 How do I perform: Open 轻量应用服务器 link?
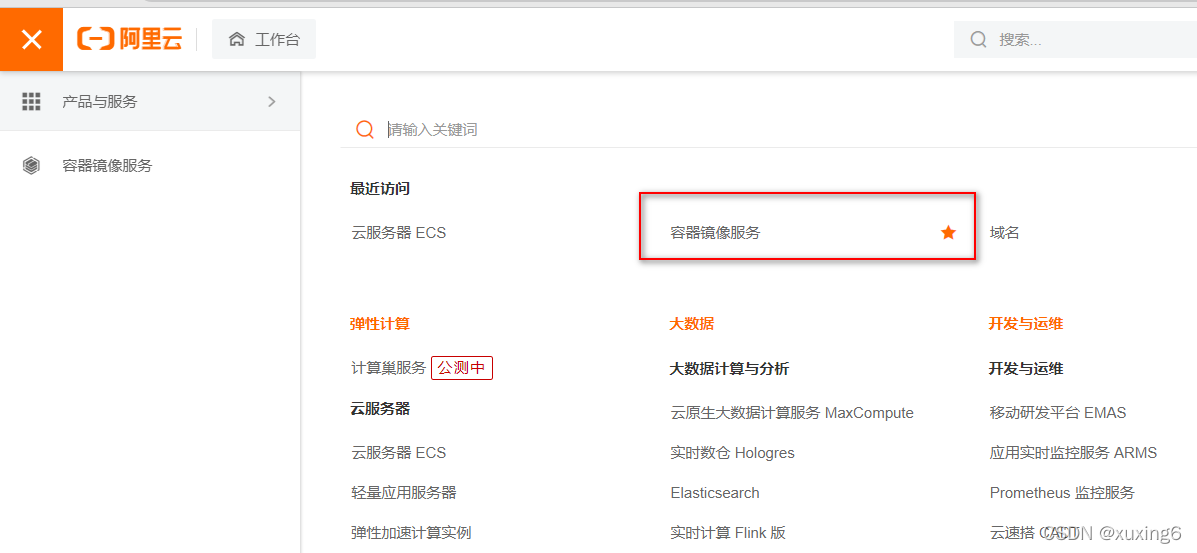point(404,493)
